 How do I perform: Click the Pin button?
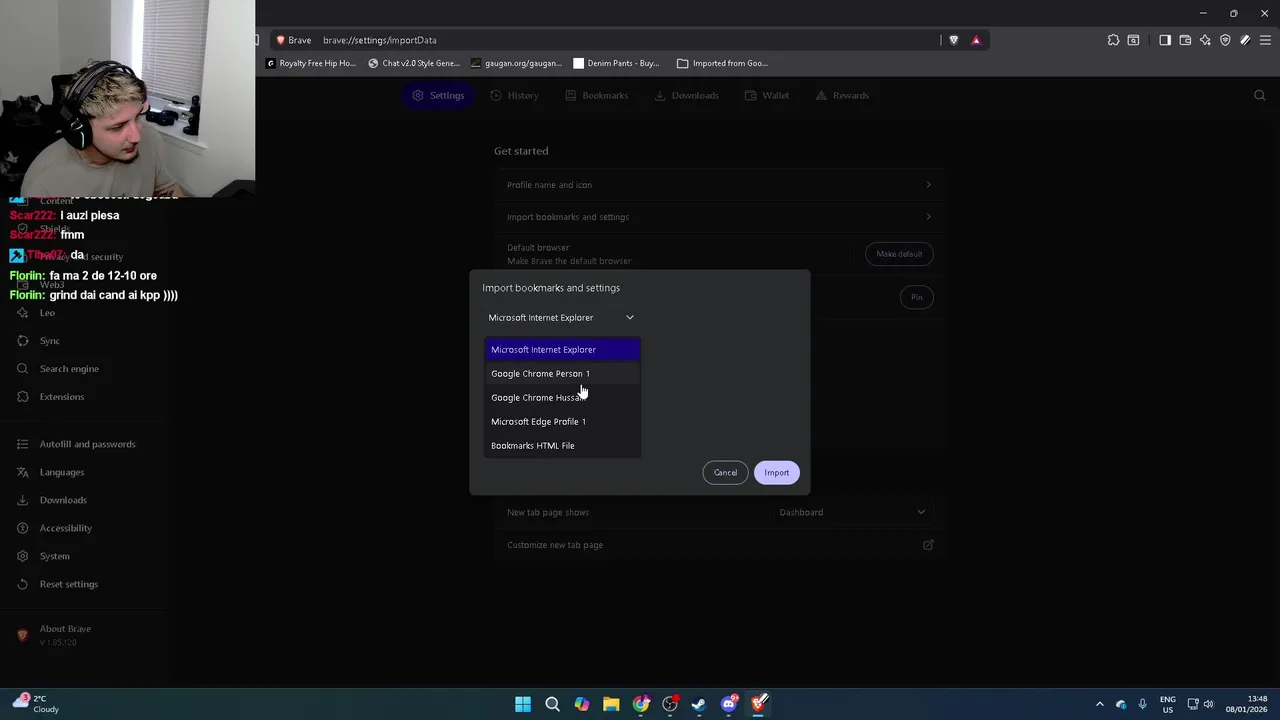(916, 297)
